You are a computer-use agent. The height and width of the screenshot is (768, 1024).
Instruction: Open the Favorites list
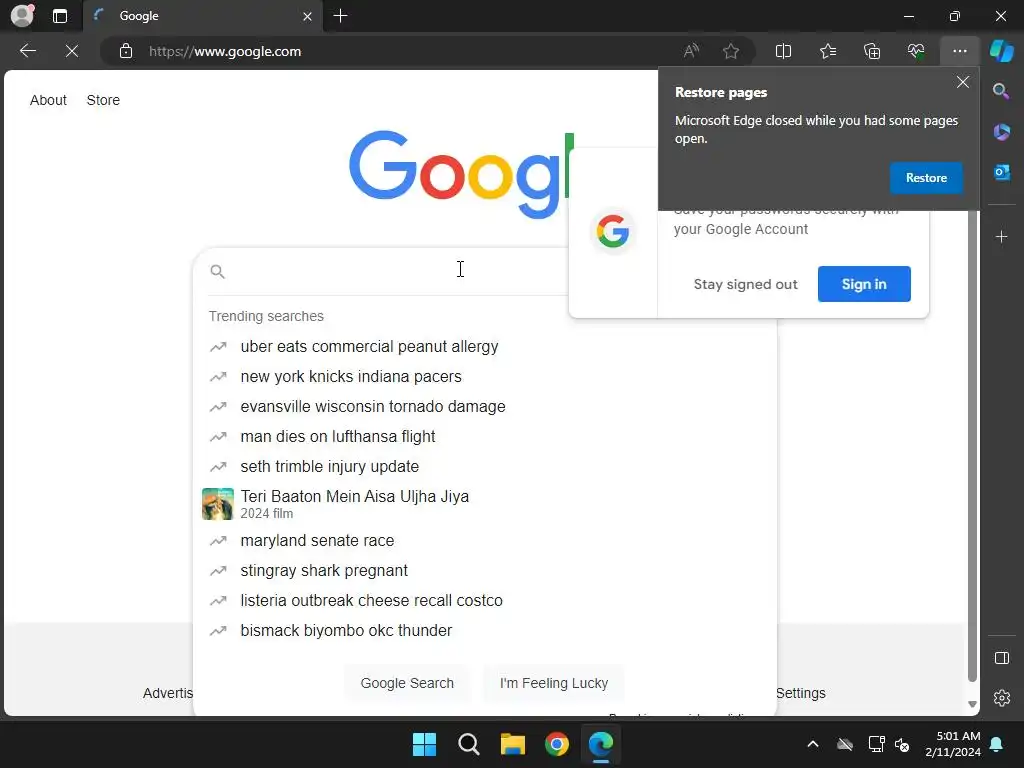click(x=827, y=51)
